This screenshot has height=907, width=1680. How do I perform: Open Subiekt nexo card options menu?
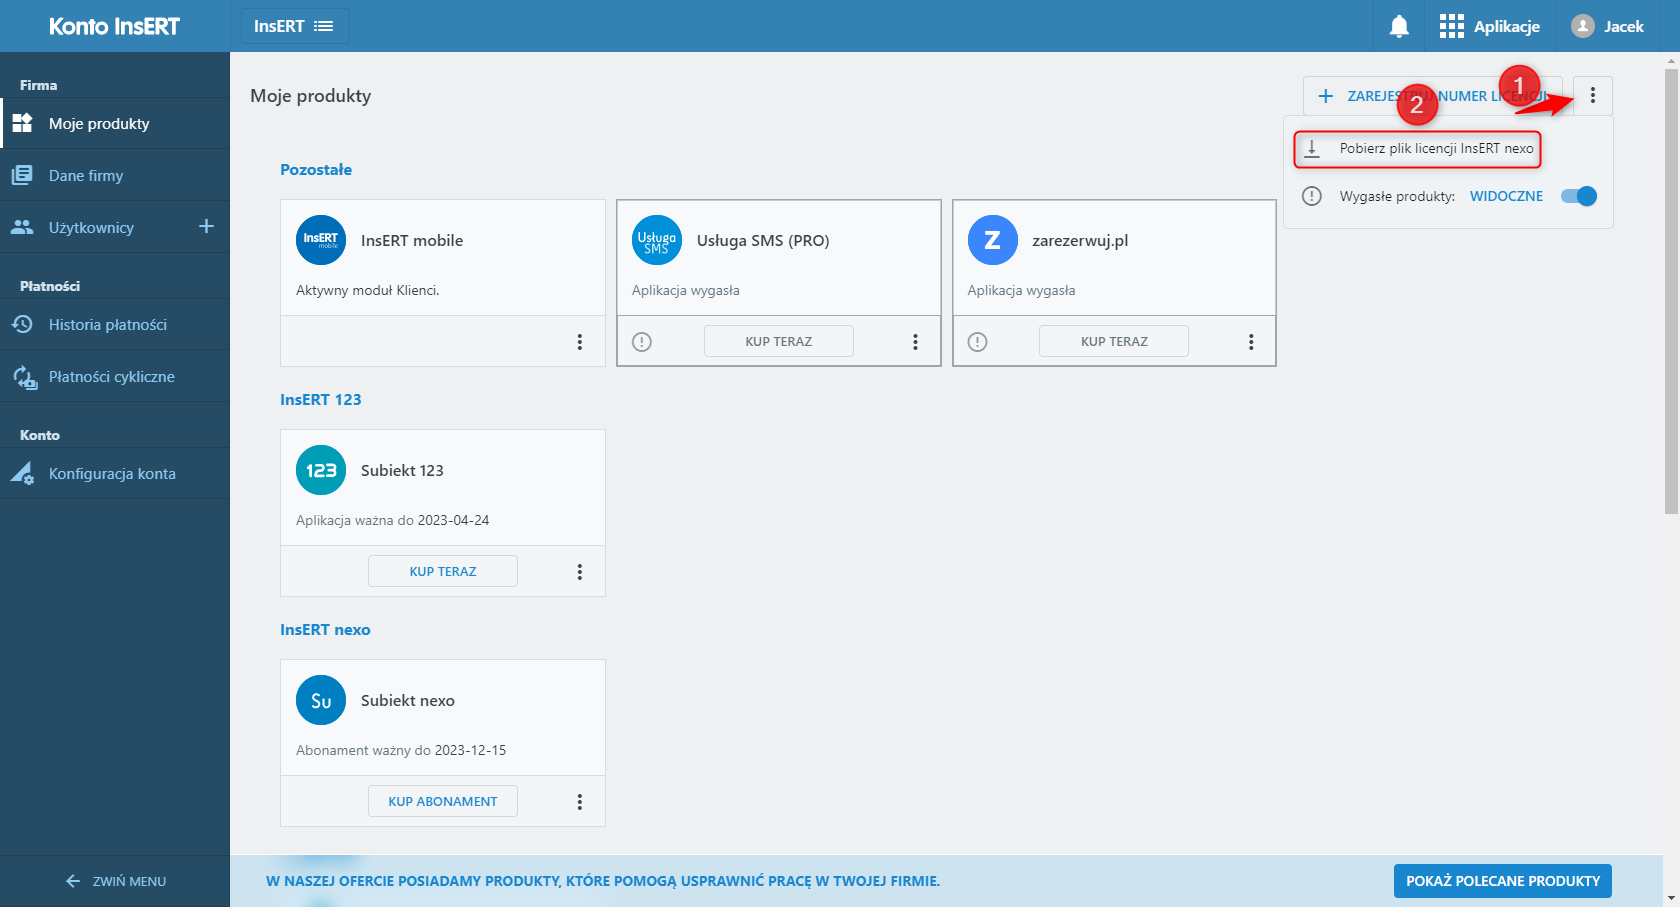click(x=580, y=802)
